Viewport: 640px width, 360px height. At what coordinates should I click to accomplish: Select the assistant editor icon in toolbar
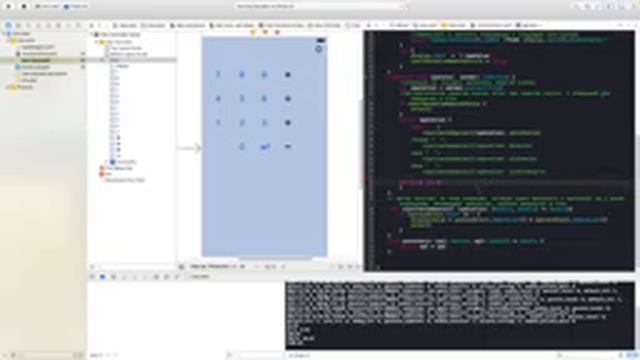588,6
